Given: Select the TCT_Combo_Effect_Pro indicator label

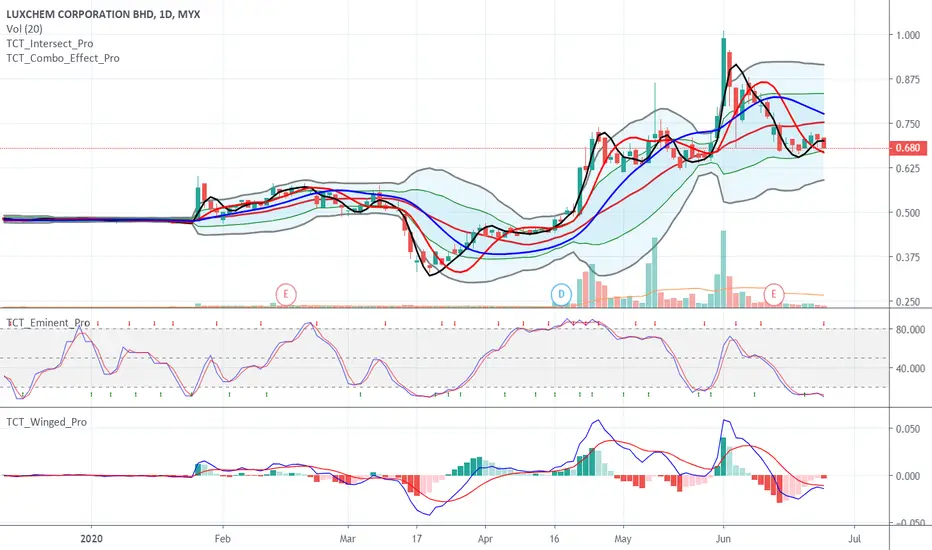Looking at the screenshot, I should point(63,58).
